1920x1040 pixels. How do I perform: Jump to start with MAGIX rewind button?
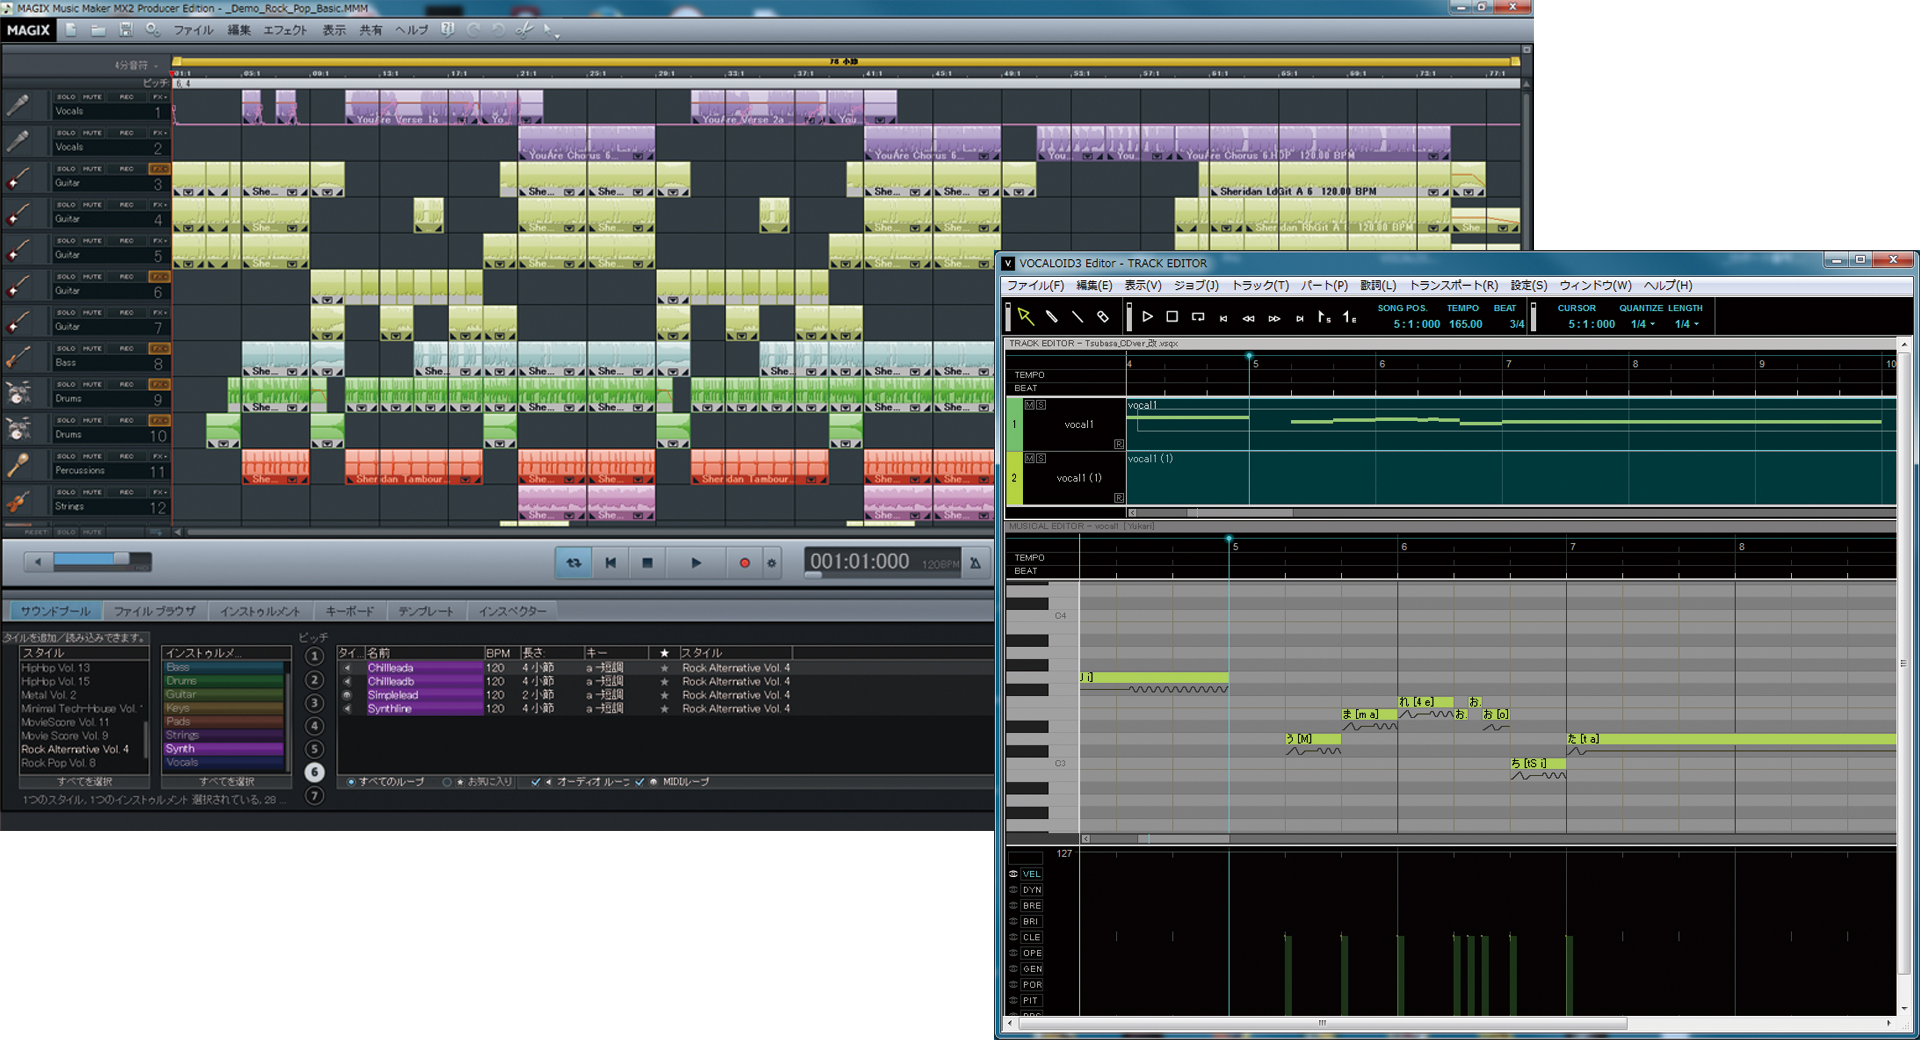[611, 563]
